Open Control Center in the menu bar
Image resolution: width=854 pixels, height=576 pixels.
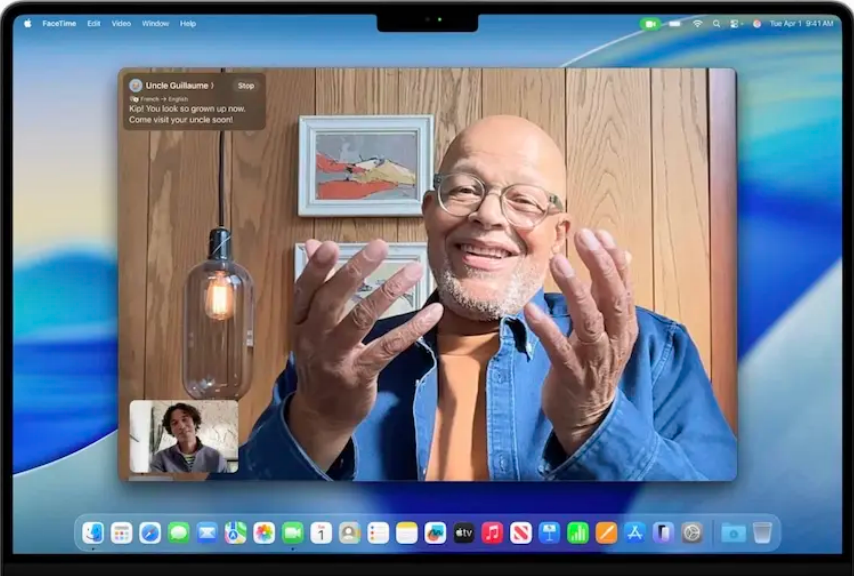pos(735,24)
